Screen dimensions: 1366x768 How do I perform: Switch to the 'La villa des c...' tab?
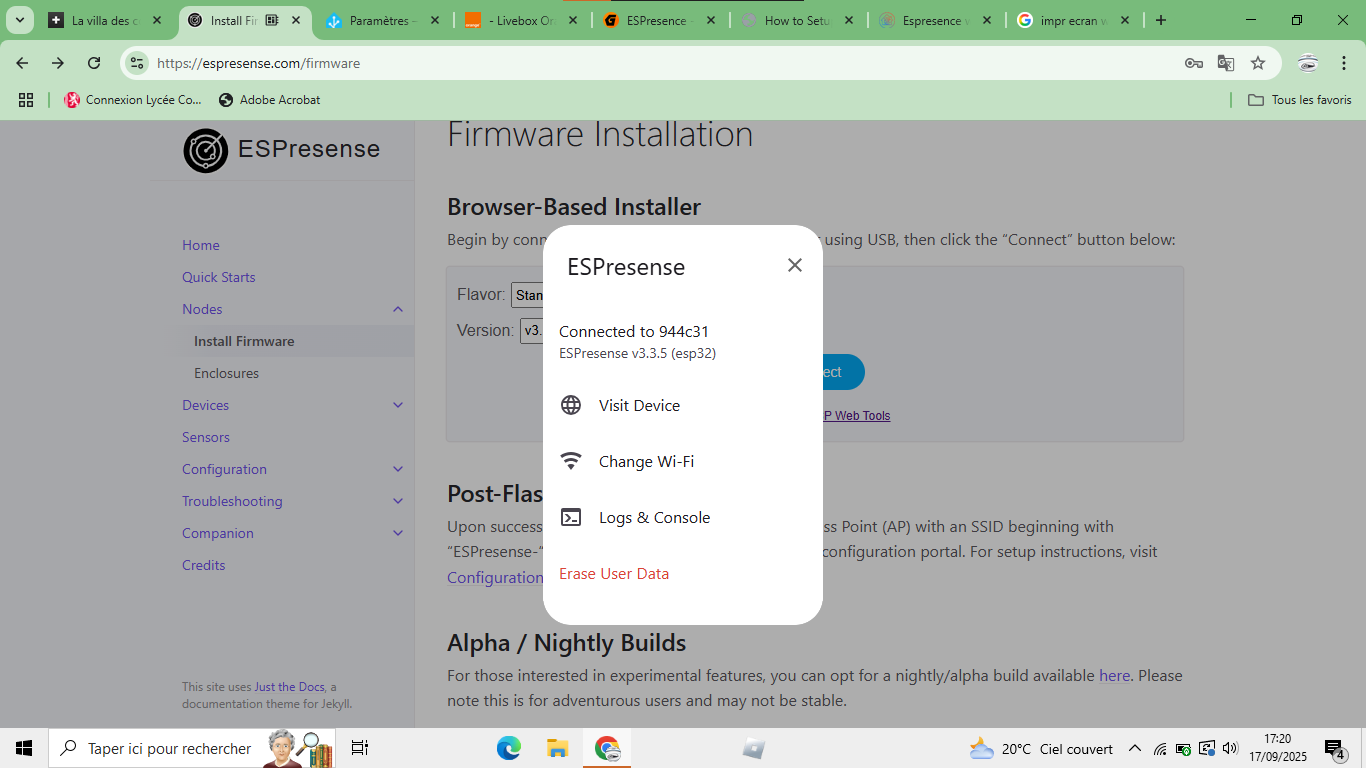tap(105, 20)
